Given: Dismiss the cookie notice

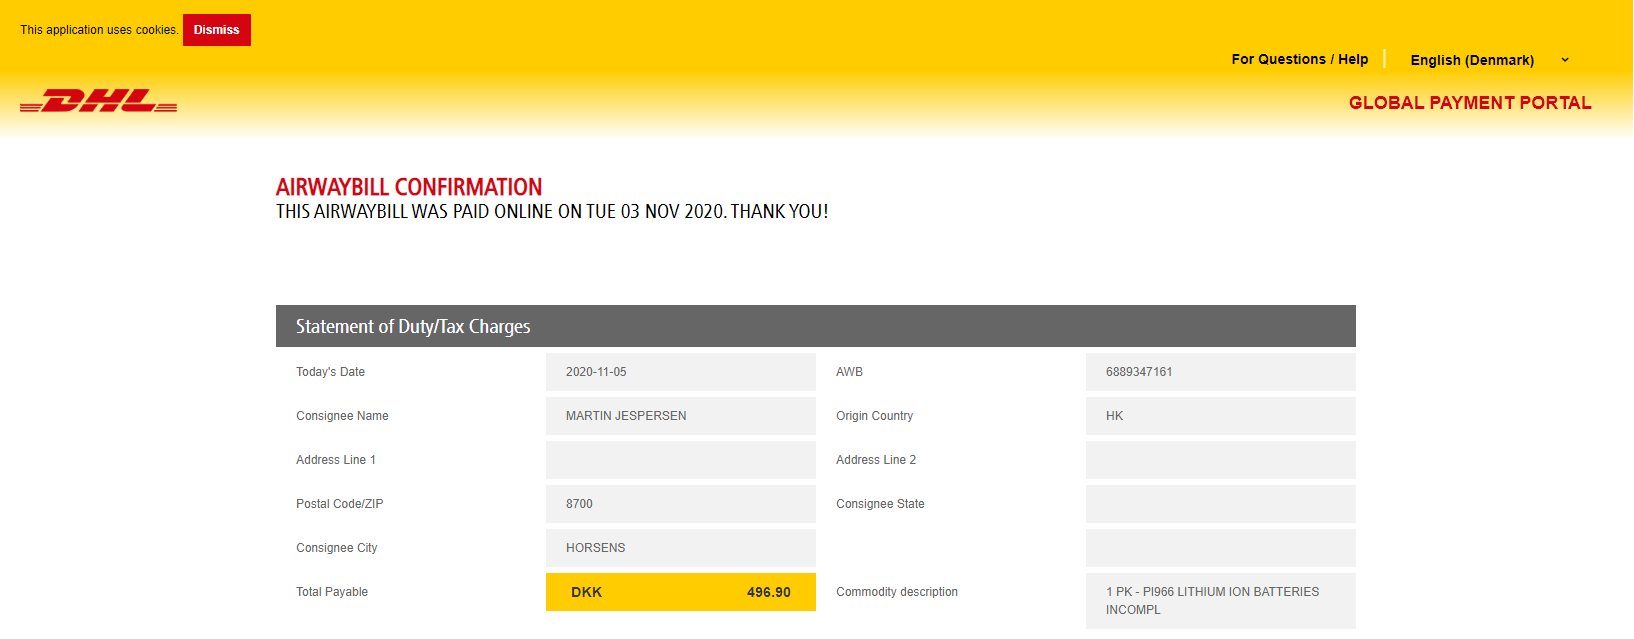Looking at the screenshot, I should pos(217,30).
